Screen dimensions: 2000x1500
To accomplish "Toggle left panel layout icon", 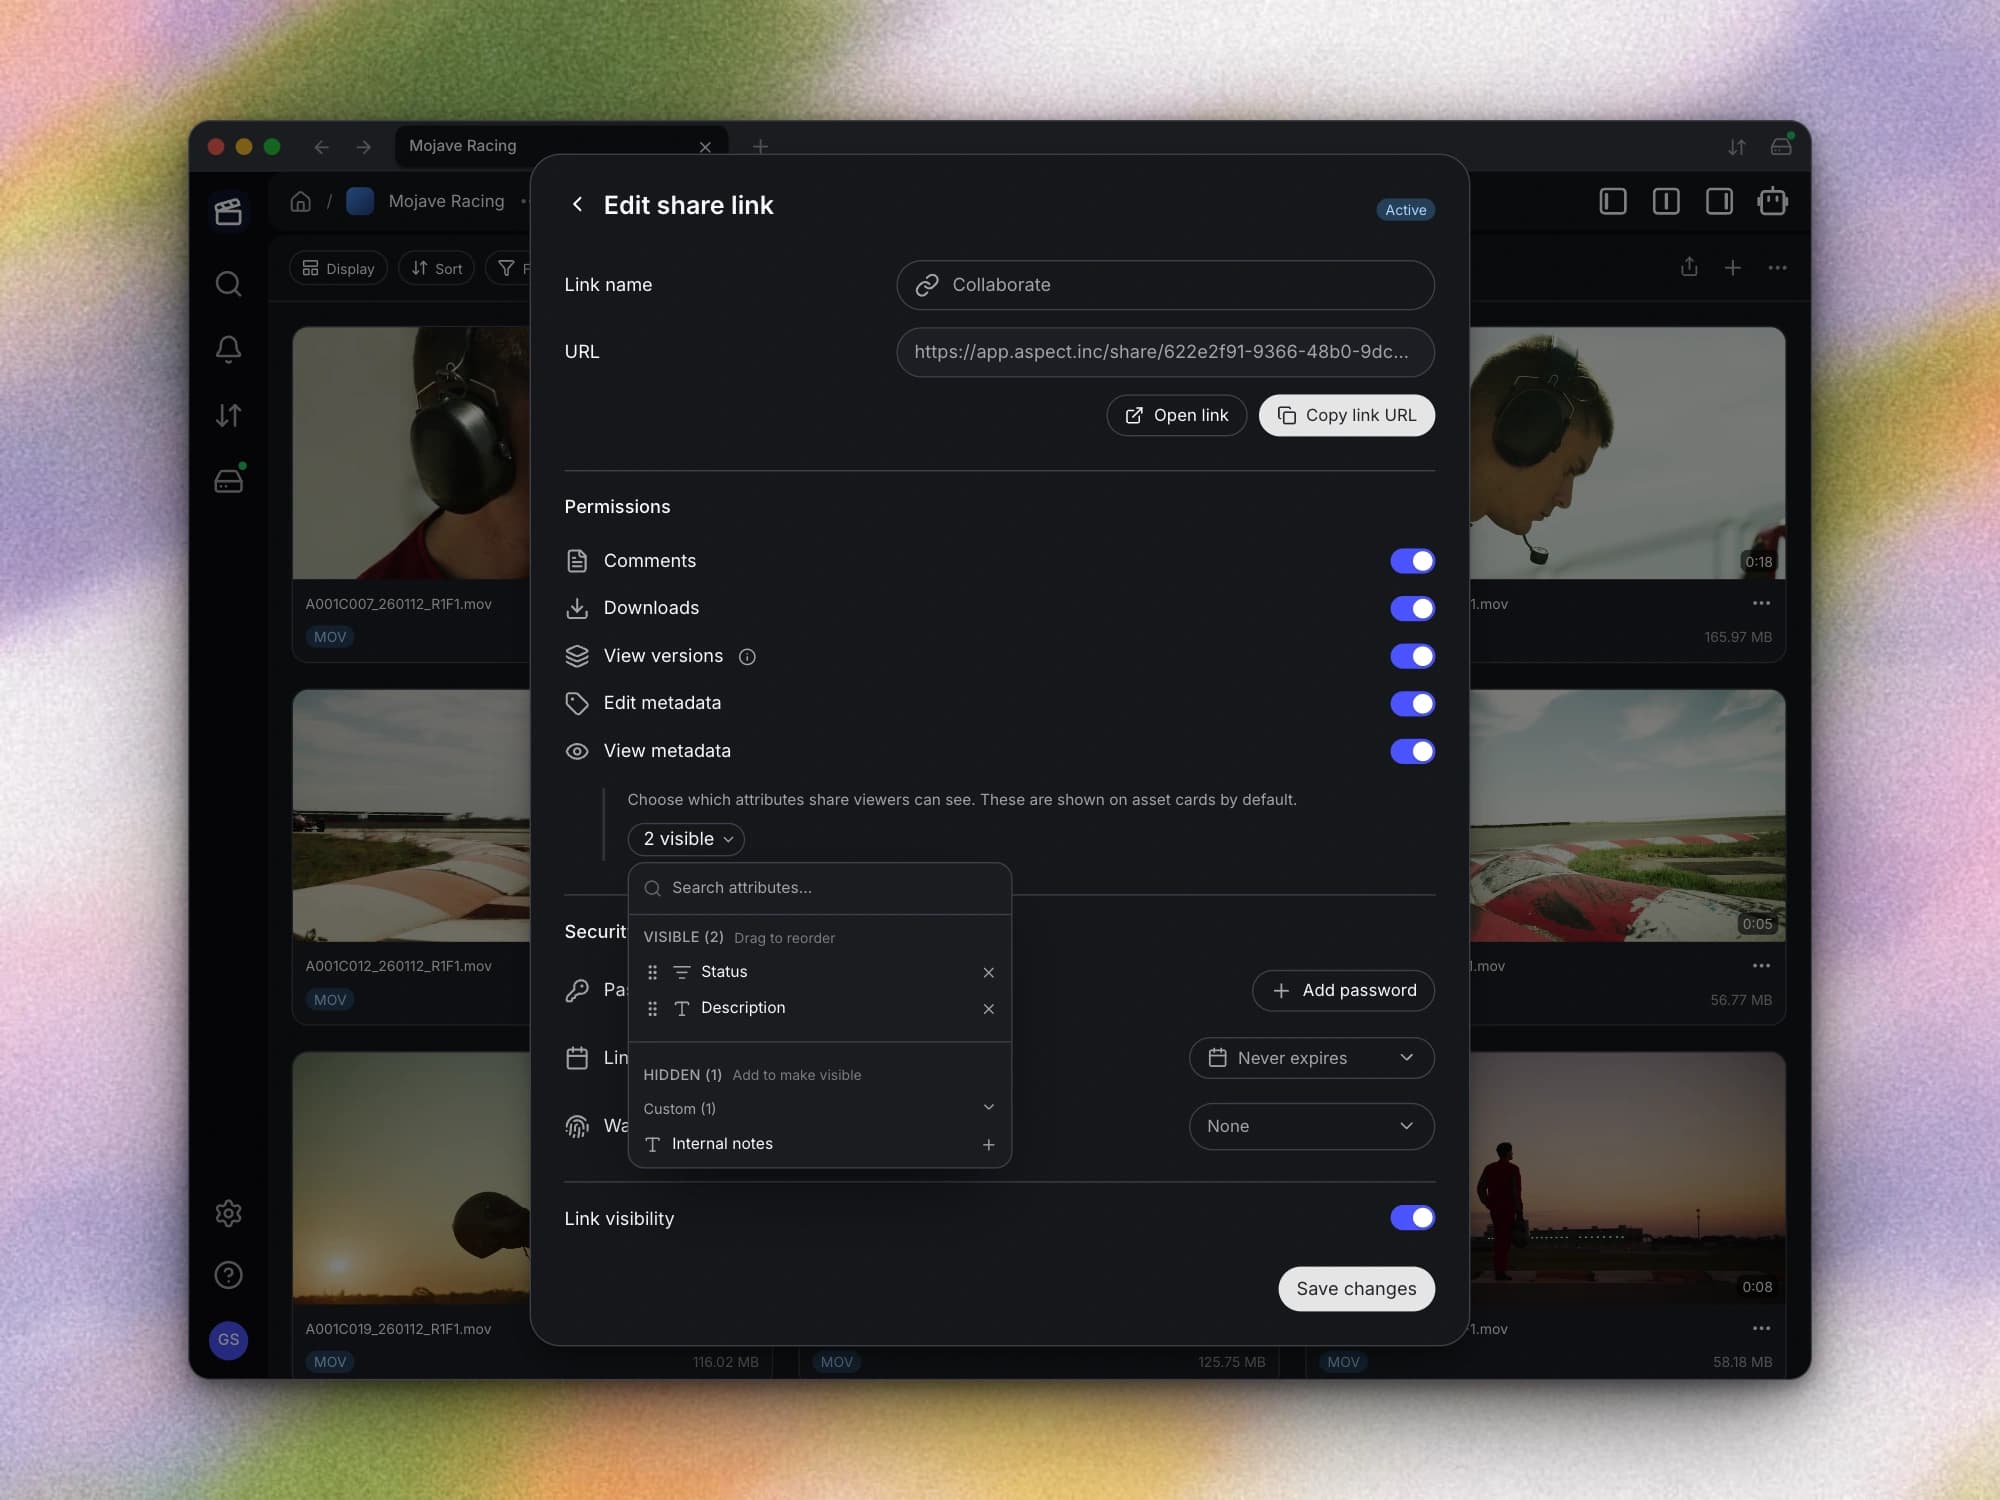I will pos(1613,202).
